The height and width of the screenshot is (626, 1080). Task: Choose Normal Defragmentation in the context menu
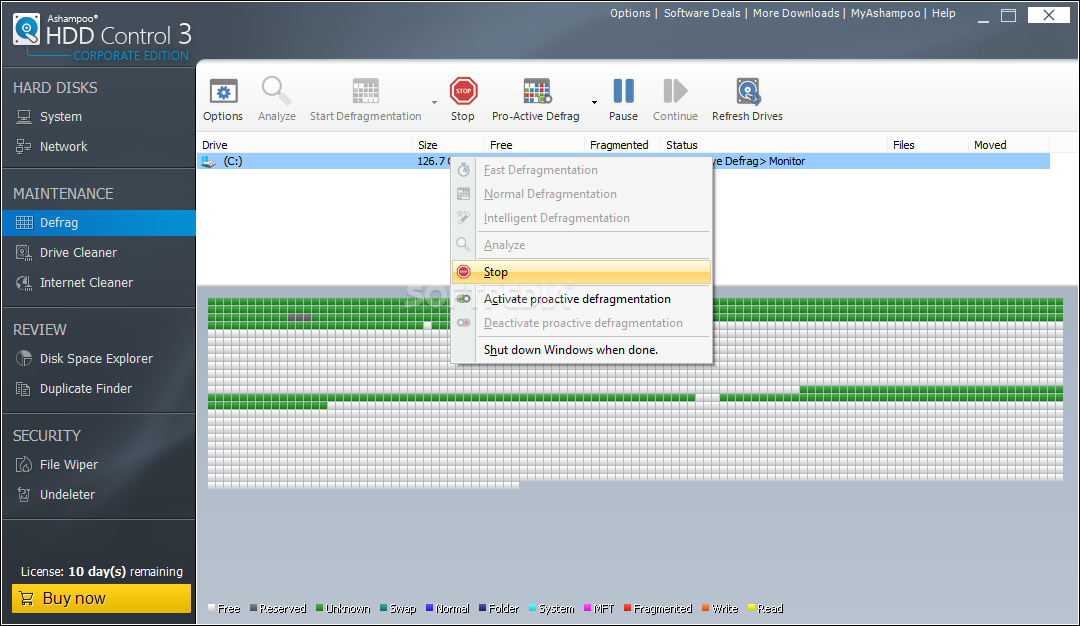[581, 194]
